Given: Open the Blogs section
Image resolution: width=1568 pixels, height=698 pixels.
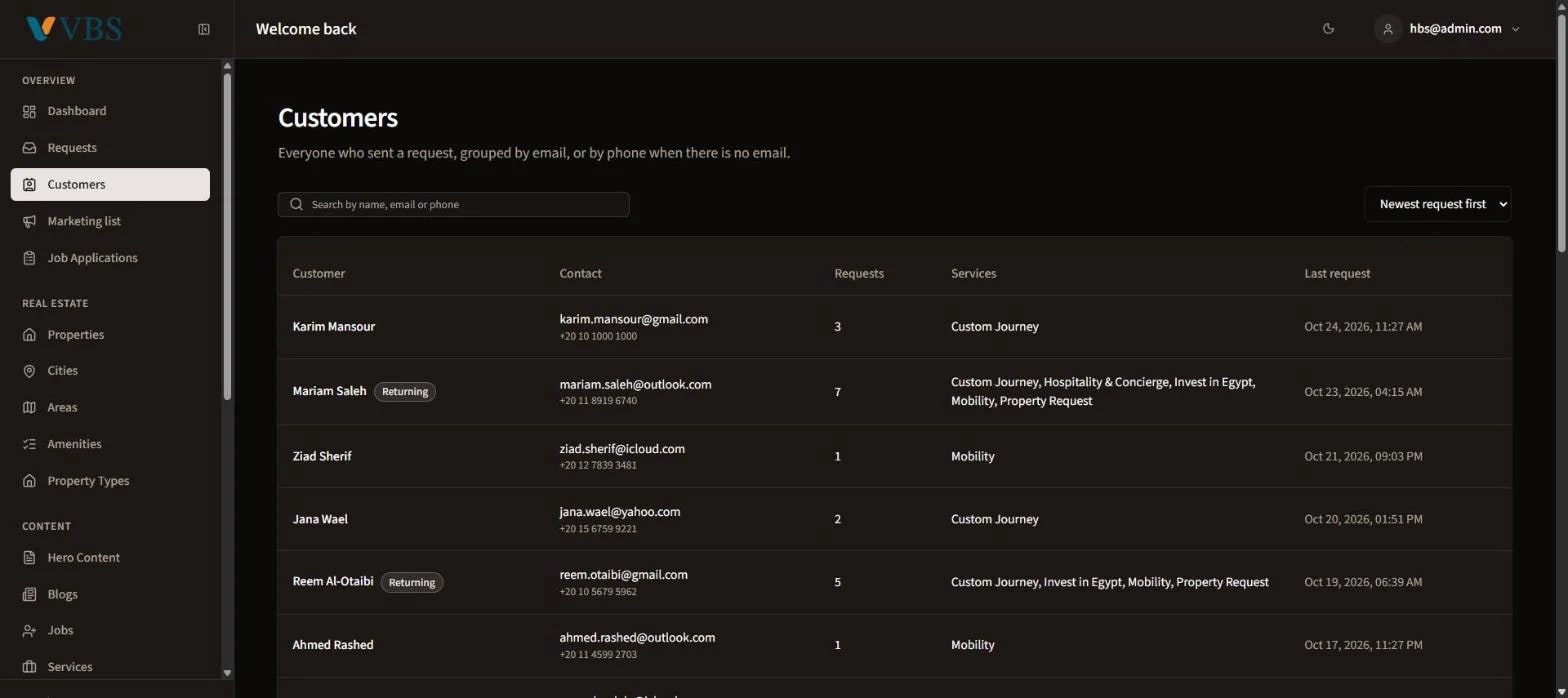Looking at the screenshot, I should [110, 594].
